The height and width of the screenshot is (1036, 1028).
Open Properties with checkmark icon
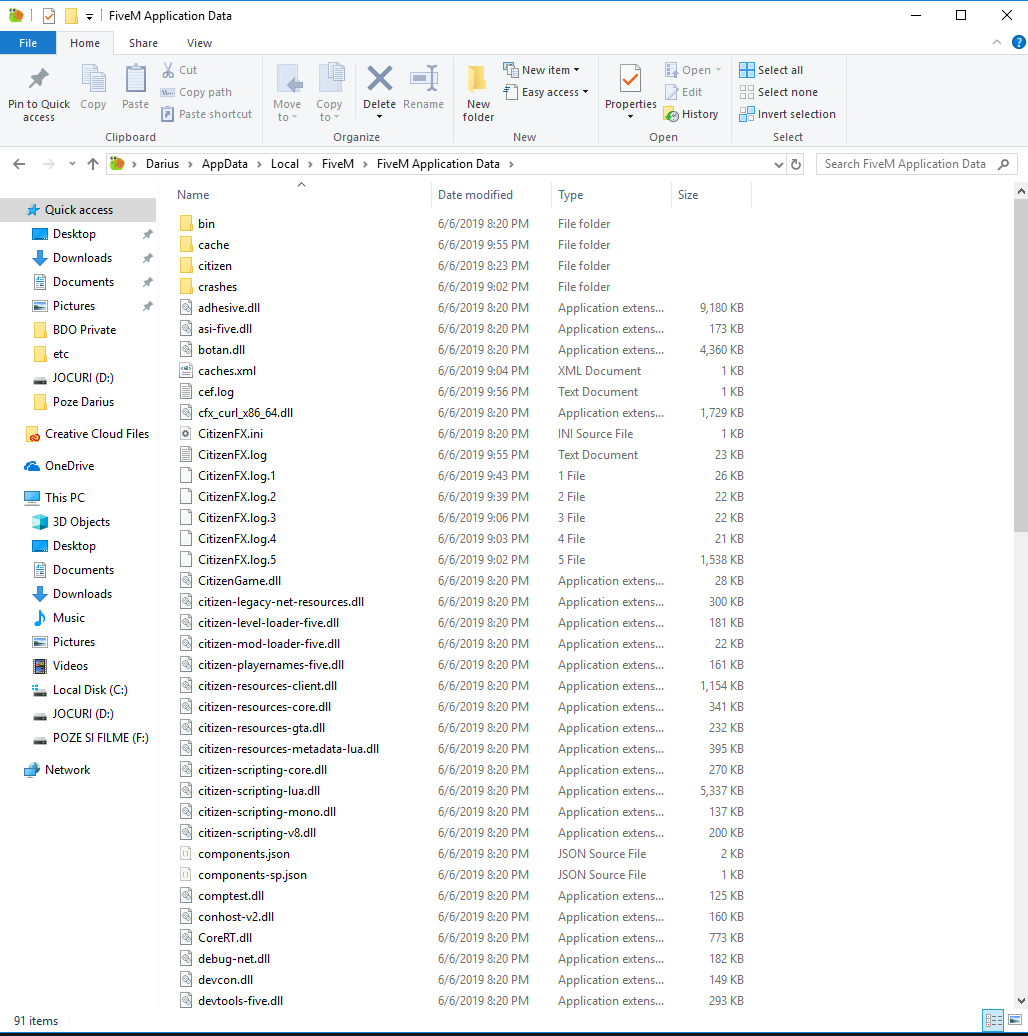point(630,79)
